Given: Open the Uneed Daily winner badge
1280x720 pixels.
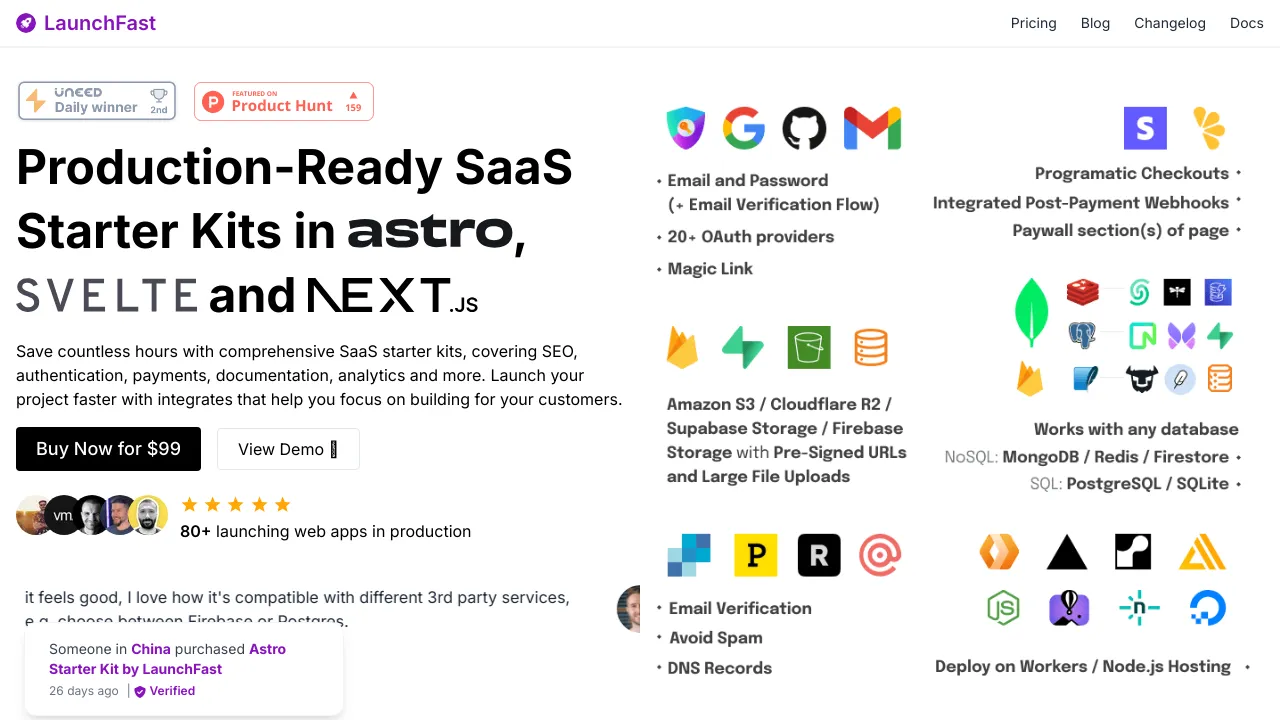Looking at the screenshot, I should click(x=97, y=101).
